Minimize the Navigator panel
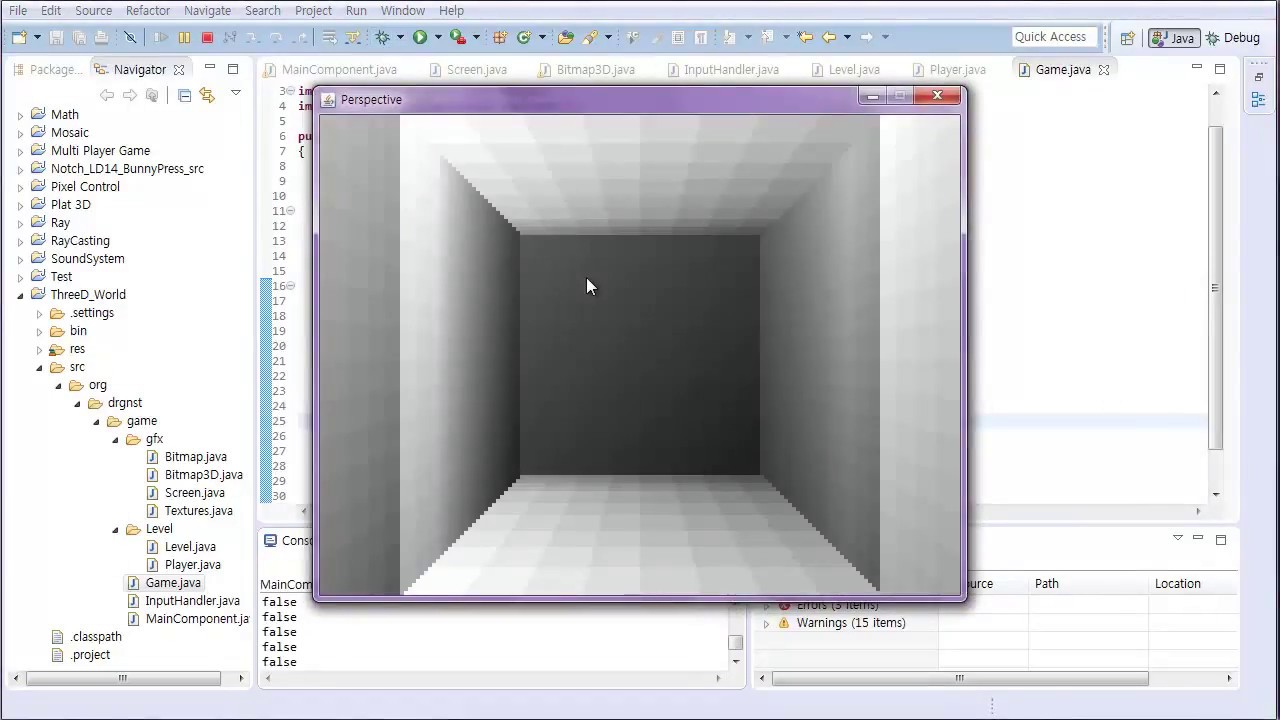The height and width of the screenshot is (720, 1280). click(210, 68)
